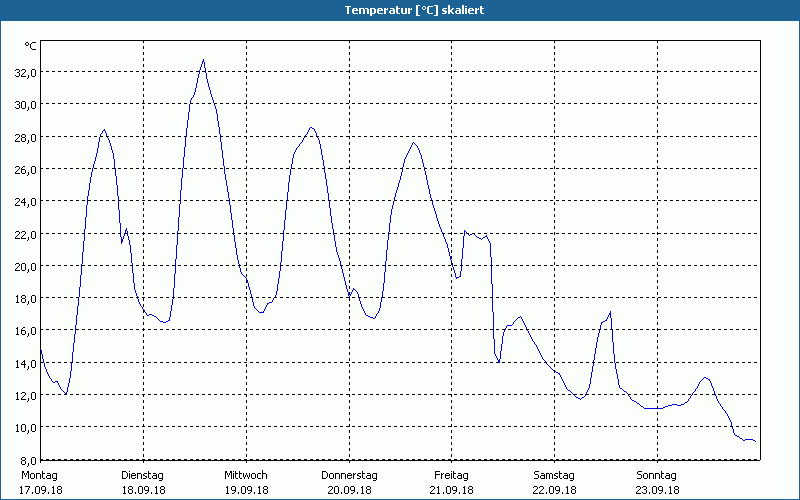Image resolution: width=800 pixels, height=500 pixels.
Task: Click the 17.09.18 date label
Action: (x=40, y=490)
